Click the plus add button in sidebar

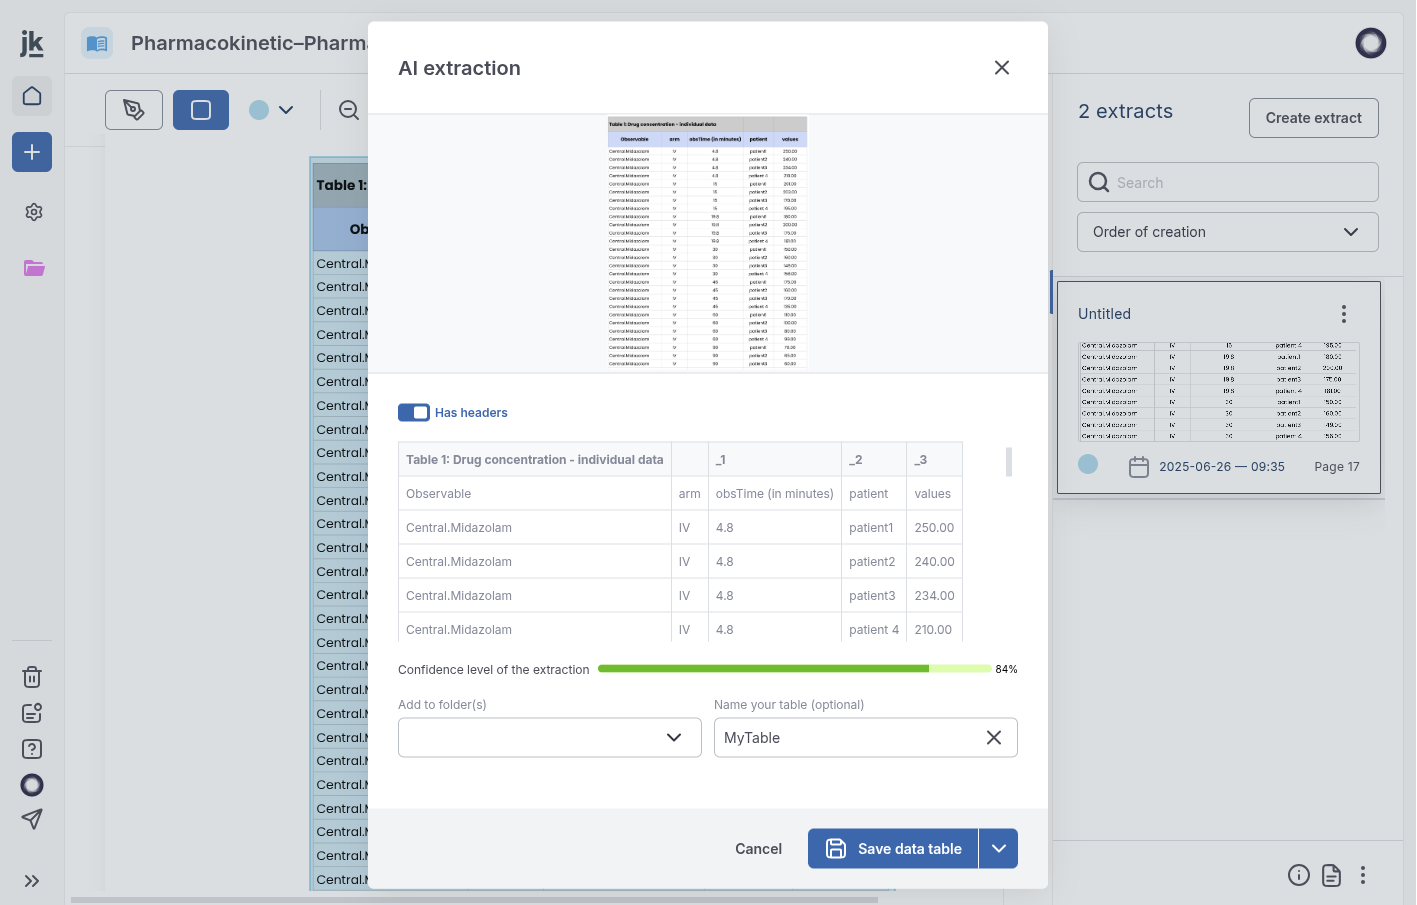coord(32,152)
